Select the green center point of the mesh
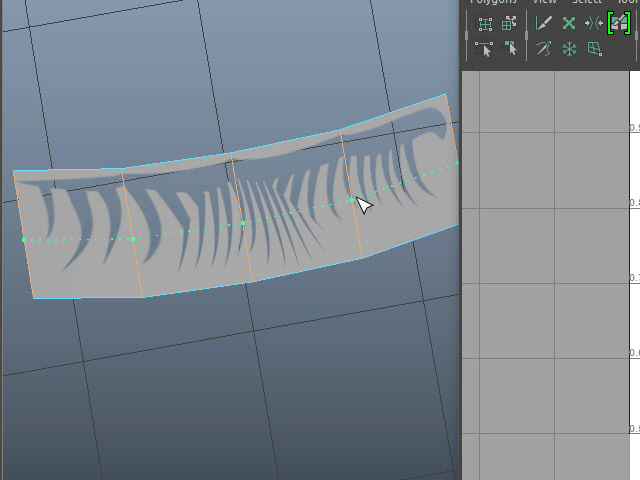Viewport: 640px width, 480px height. click(244, 223)
